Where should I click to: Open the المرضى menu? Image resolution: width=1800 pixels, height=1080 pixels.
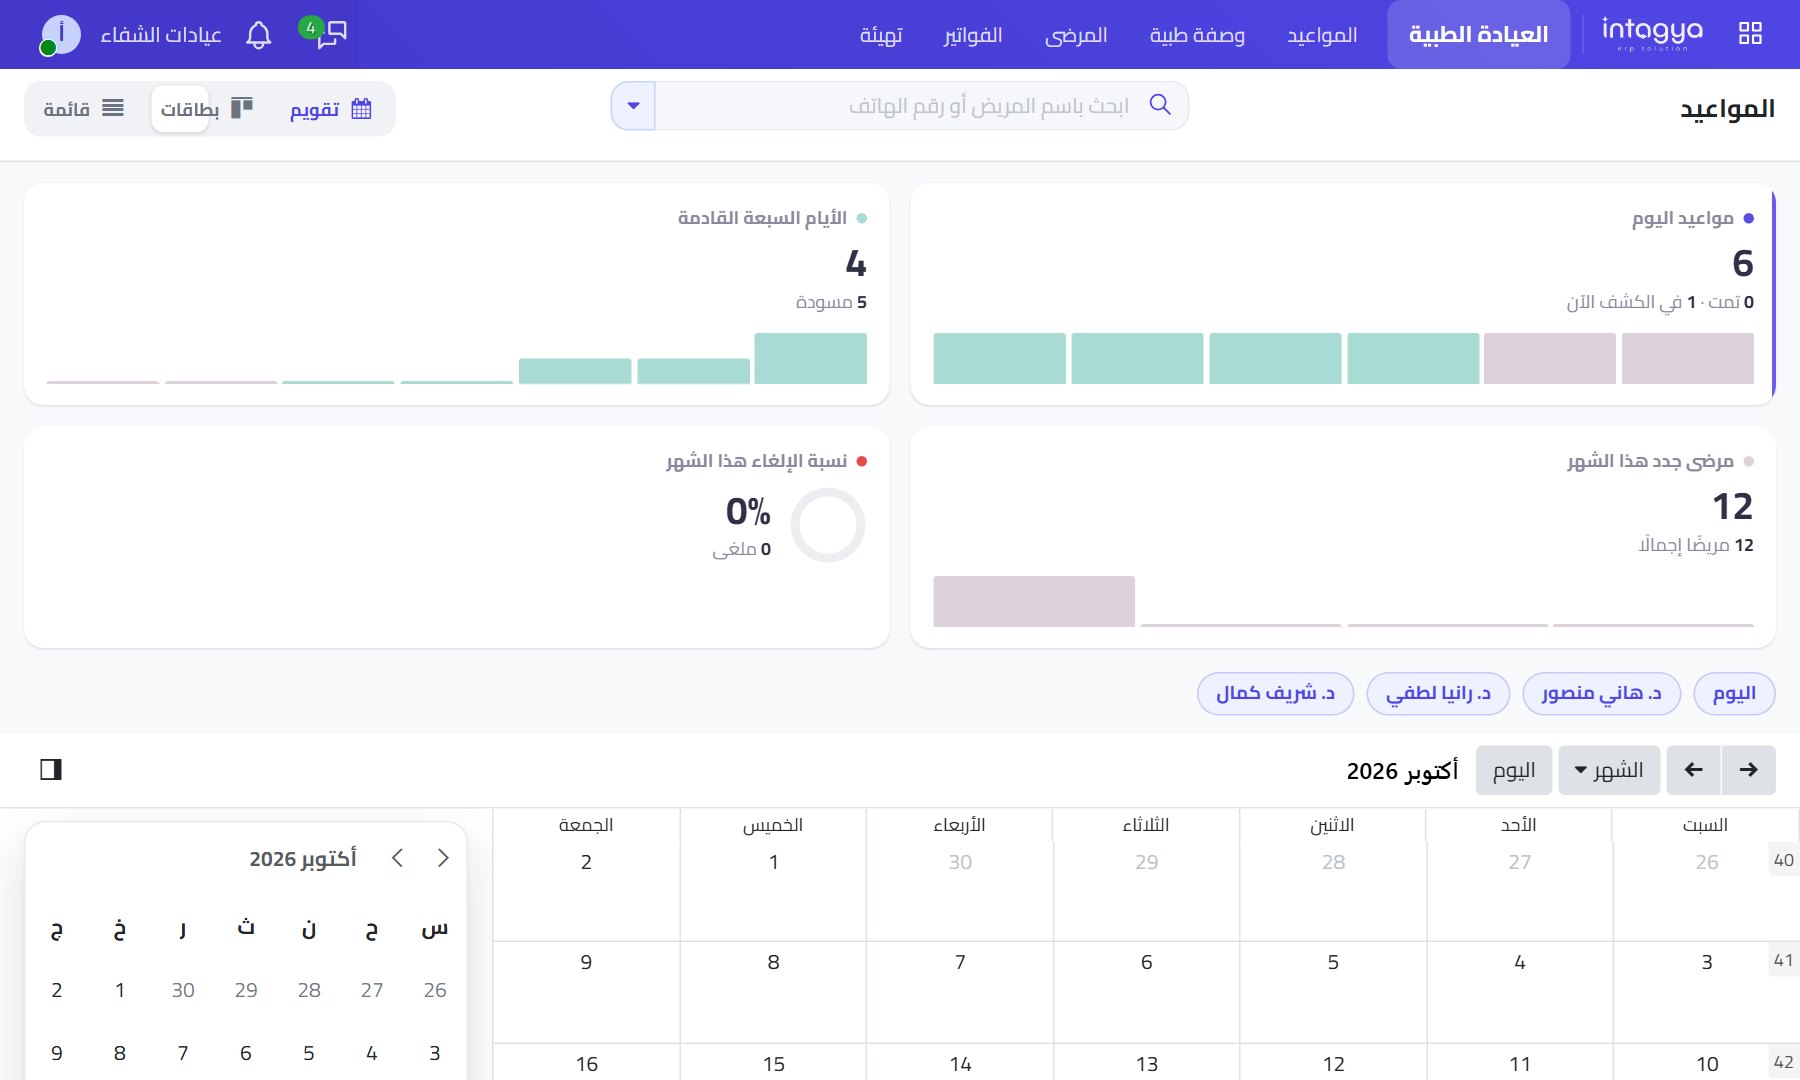tap(1076, 35)
